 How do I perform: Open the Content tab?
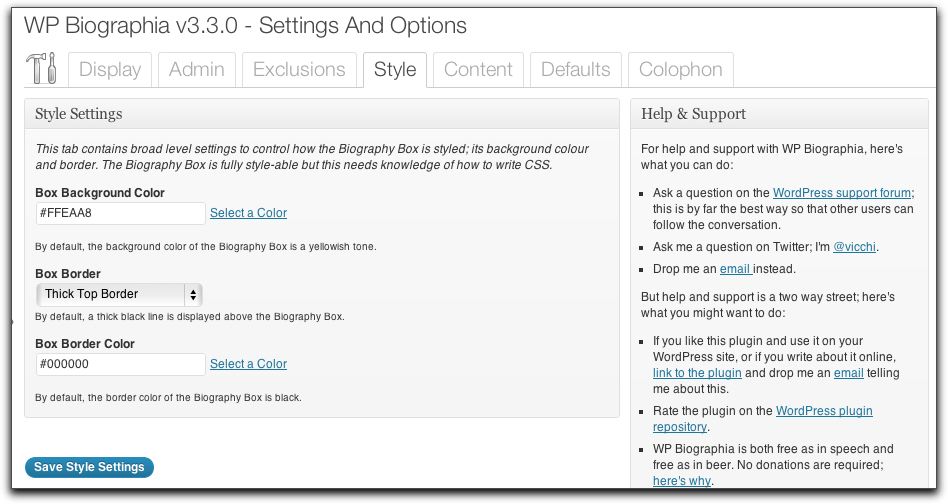pos(478,70)
